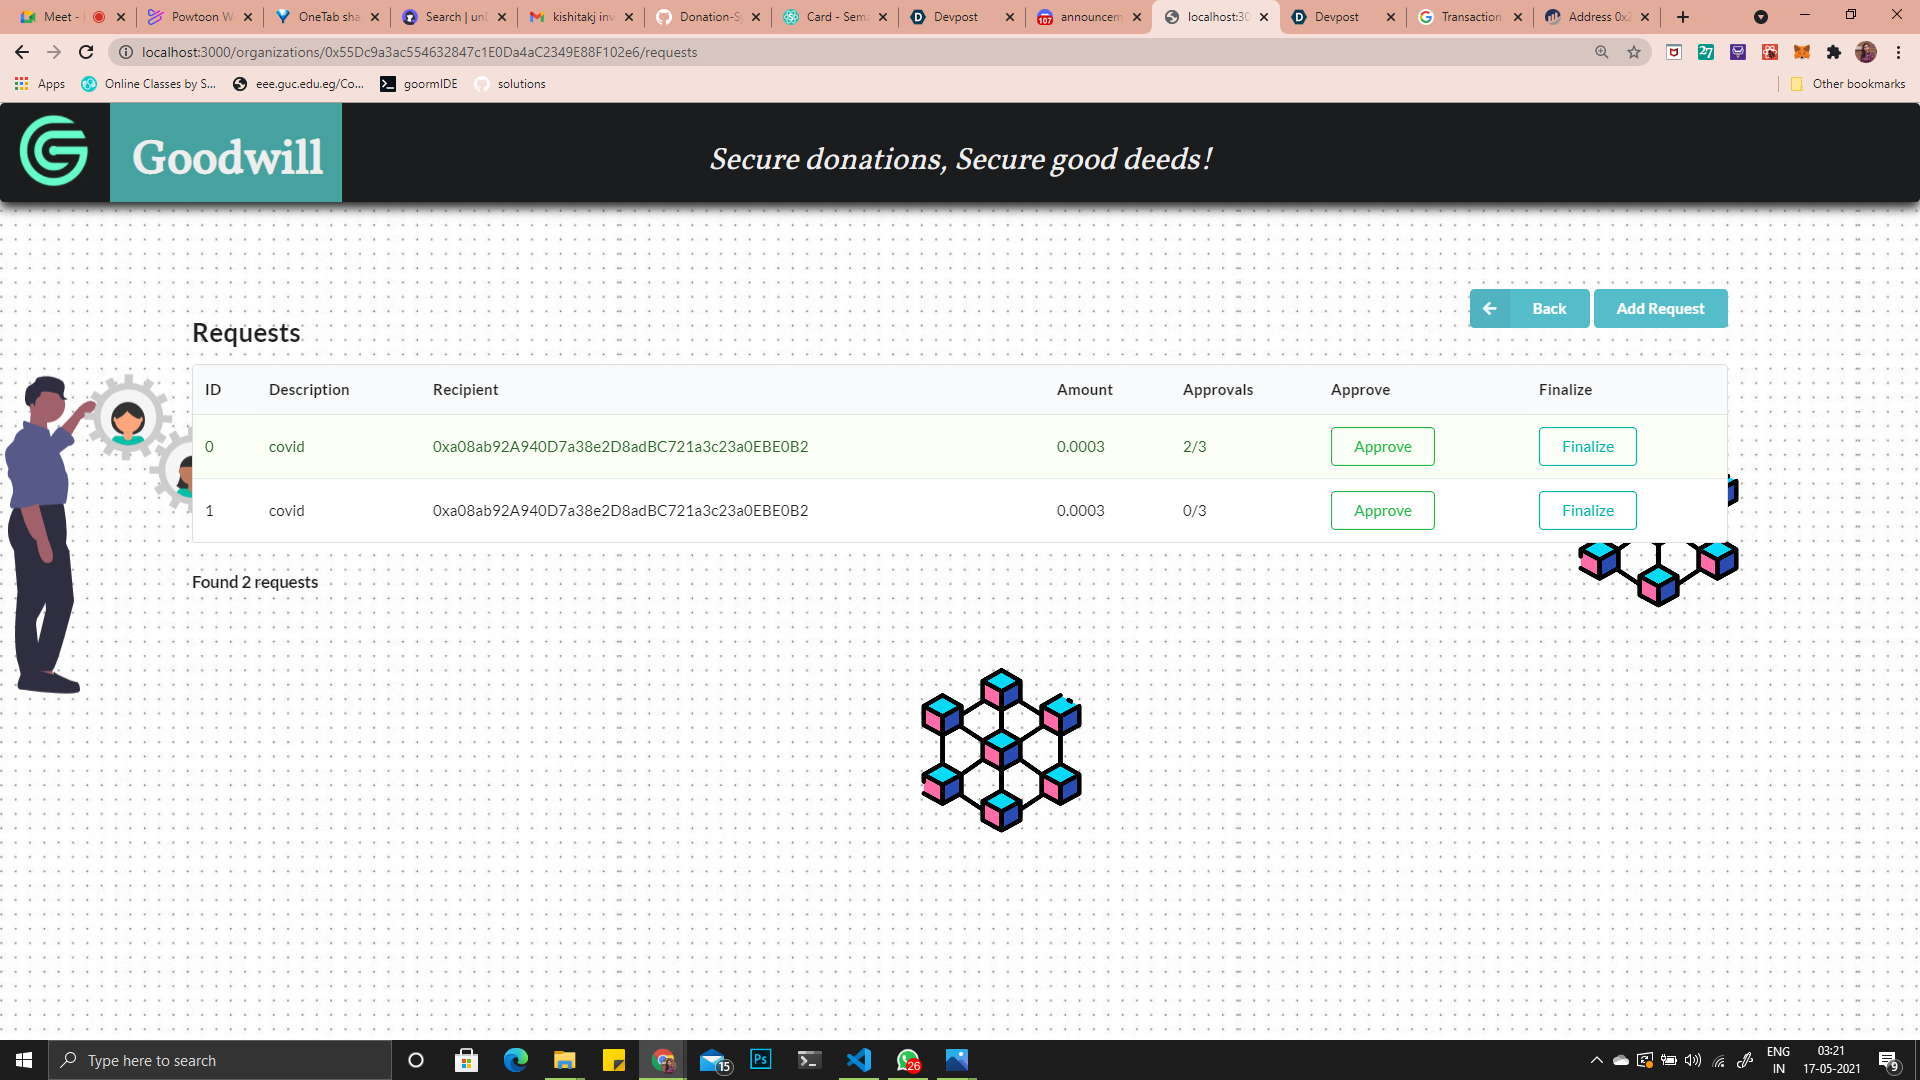
Task: Click Add Request button
Action: click(x=1660, y=309)
